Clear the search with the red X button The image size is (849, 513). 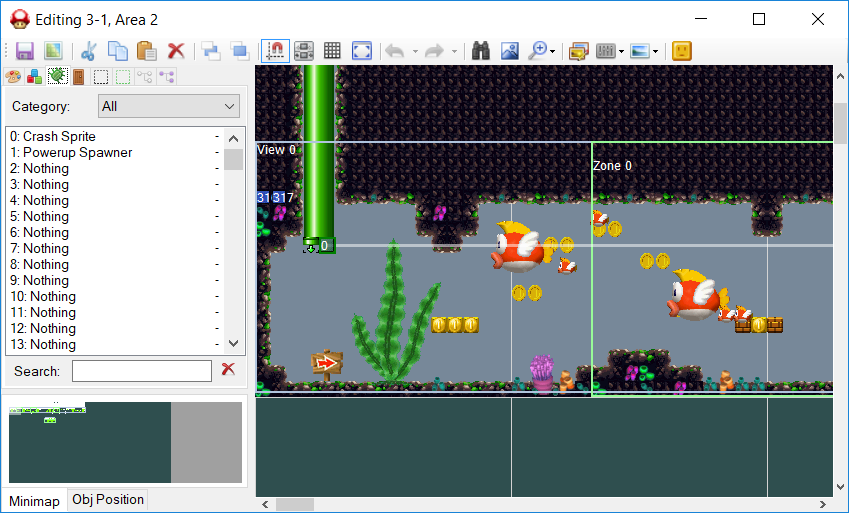click(x=228, y=369)
